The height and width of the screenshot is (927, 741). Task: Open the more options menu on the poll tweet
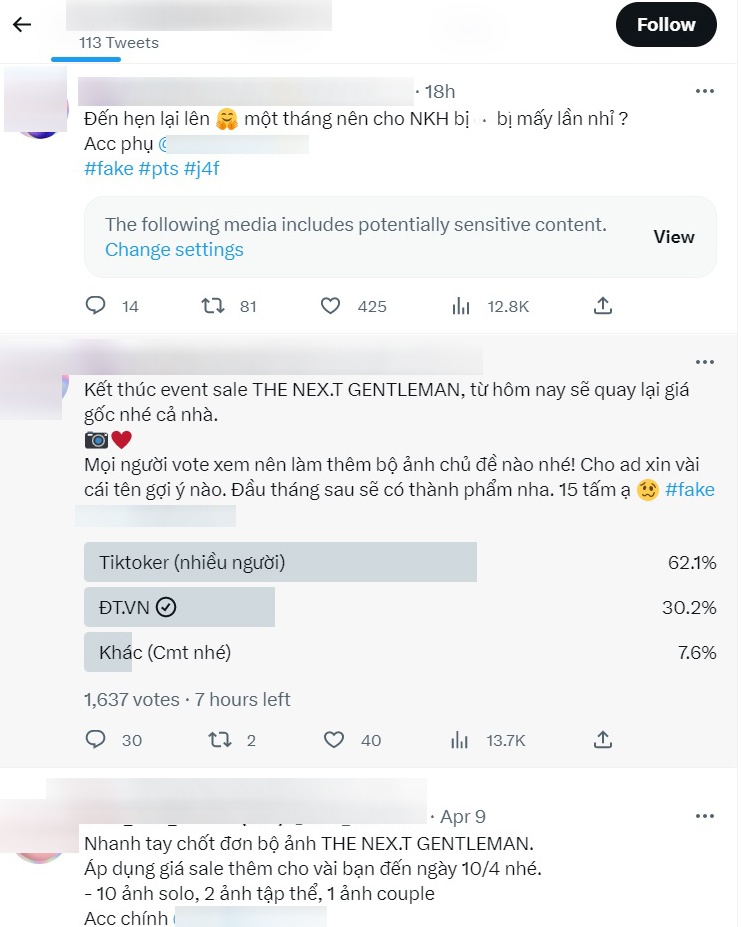tap(704, 361)
